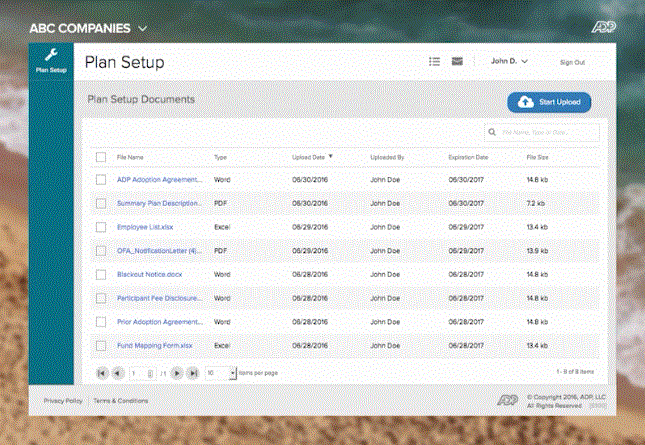Image resolution: width=645 pixels, height=445 pixels.
Task: Select checkbox for Blackout Notice.docx
Action: [x=101, y=274]
